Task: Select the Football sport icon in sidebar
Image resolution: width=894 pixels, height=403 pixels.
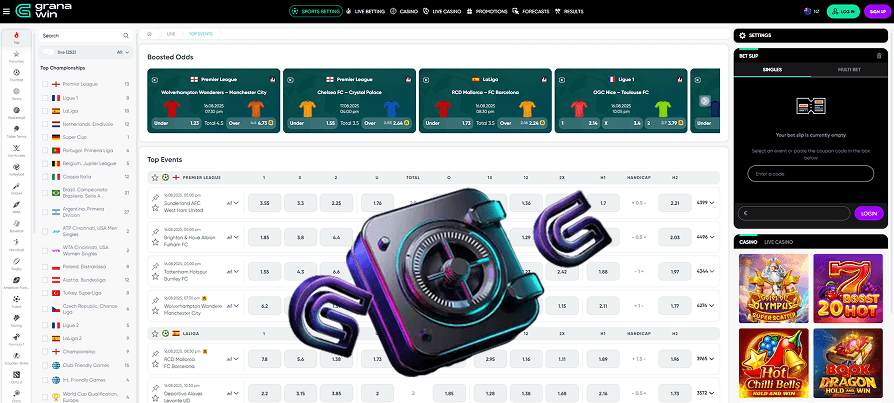Action: 17,75
